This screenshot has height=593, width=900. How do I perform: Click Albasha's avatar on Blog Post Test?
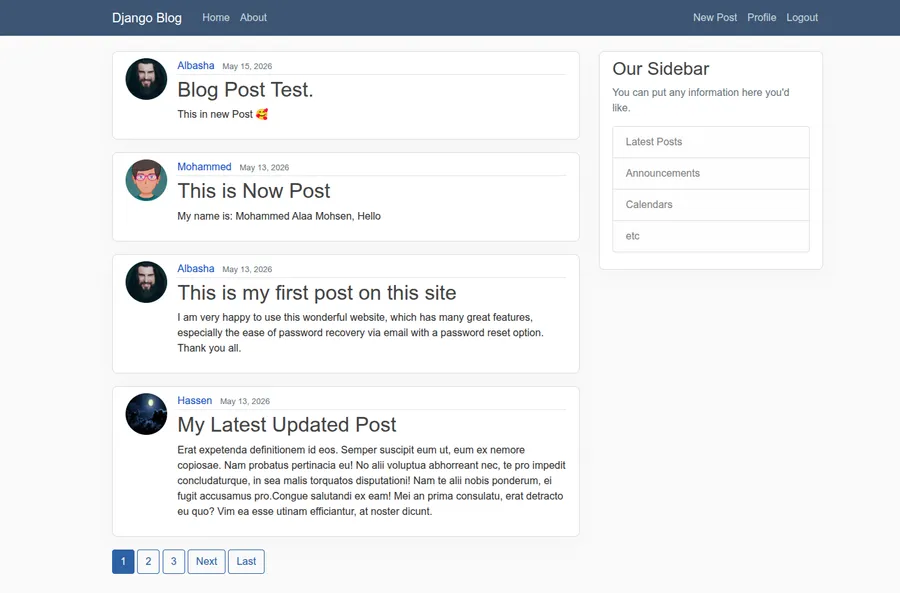click(x=146, y=79)
